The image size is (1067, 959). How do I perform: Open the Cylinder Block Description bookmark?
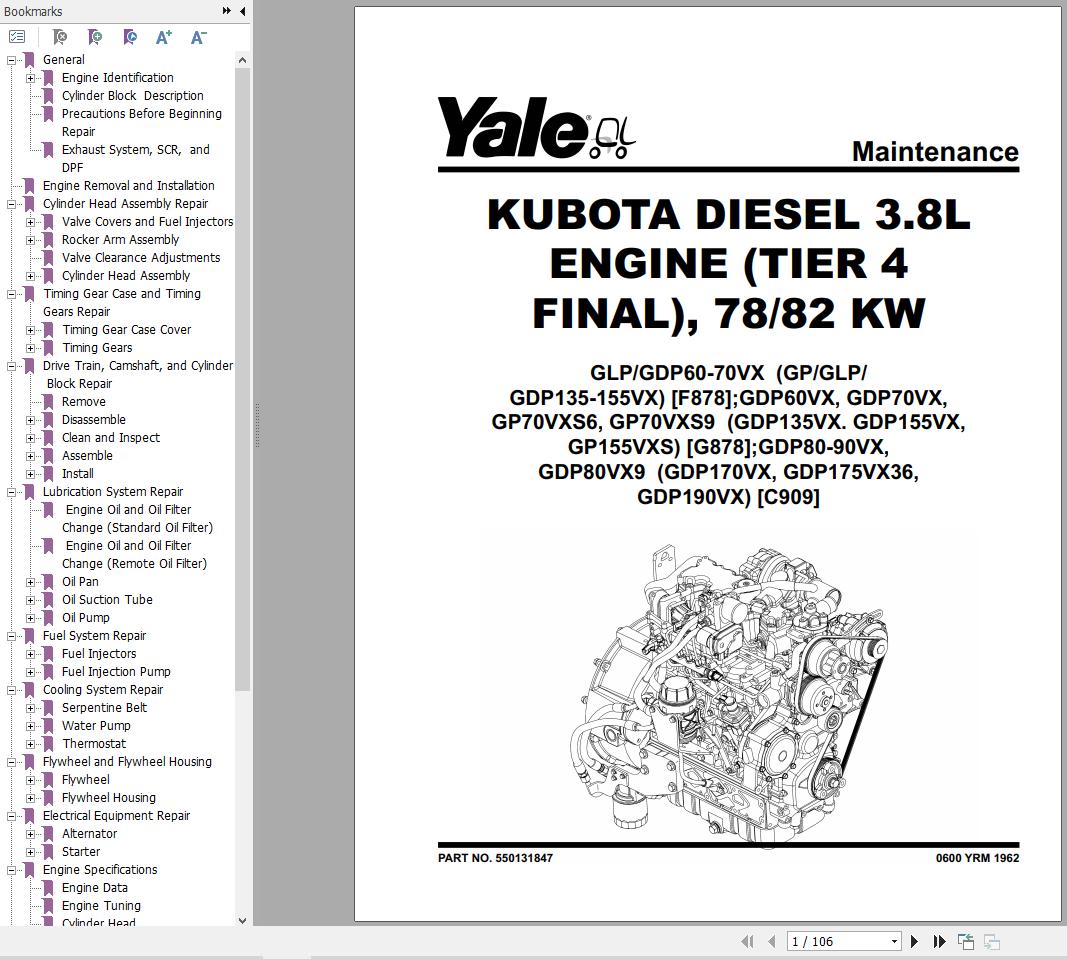click(x=133, y=96)
